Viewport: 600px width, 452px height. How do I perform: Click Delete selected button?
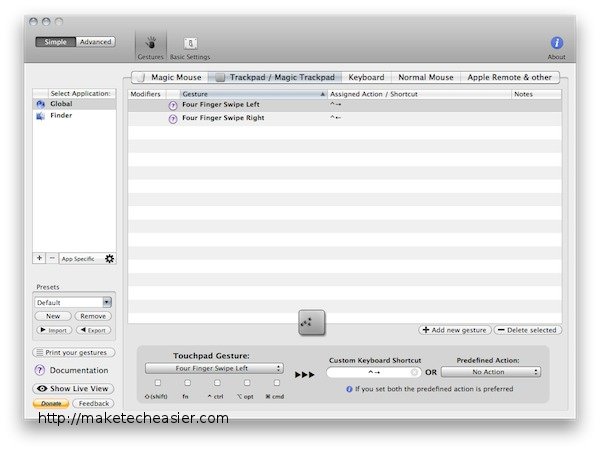click(528, 330)
